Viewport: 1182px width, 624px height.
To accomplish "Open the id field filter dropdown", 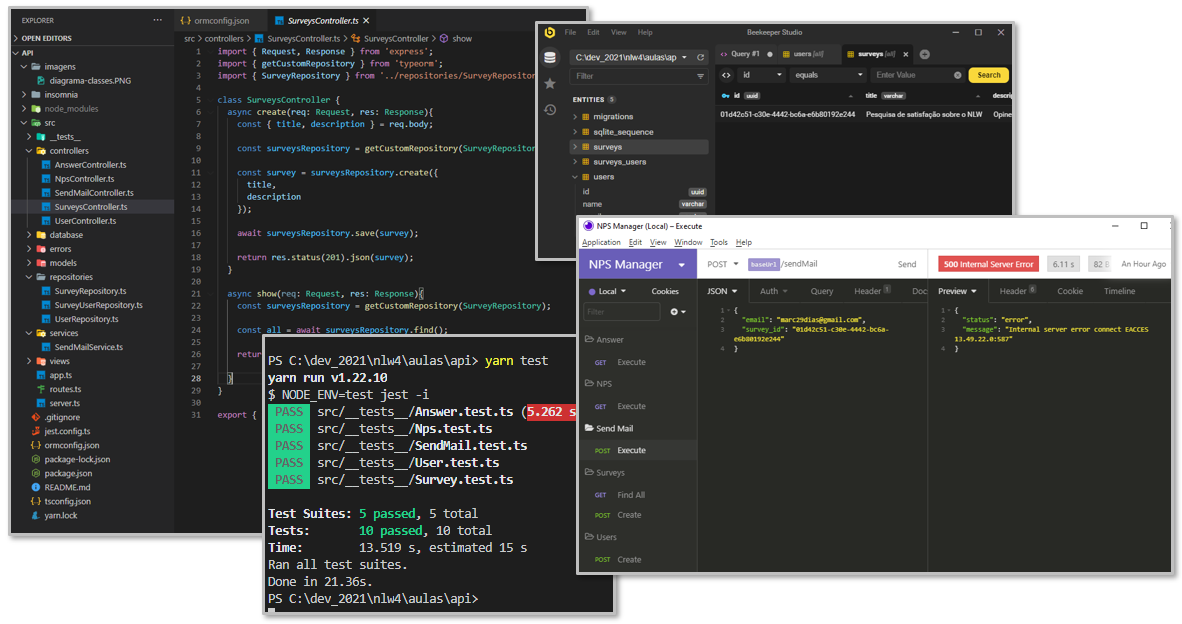I will tap(762, 75).
